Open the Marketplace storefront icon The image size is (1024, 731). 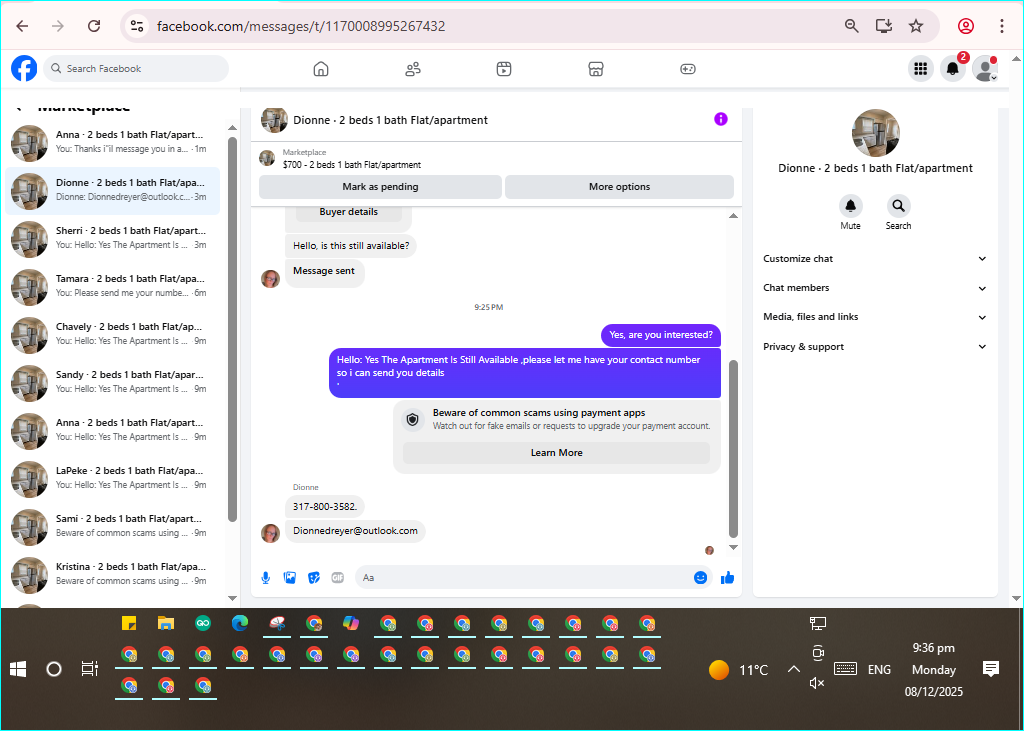click(x=596, y=69)
